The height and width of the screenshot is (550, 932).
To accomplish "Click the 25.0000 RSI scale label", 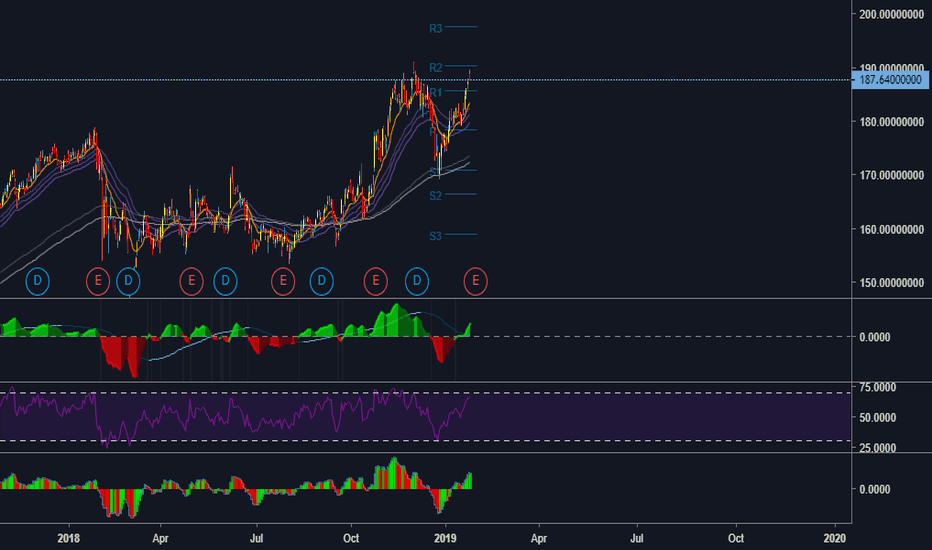I will click(x=878, y=448).
